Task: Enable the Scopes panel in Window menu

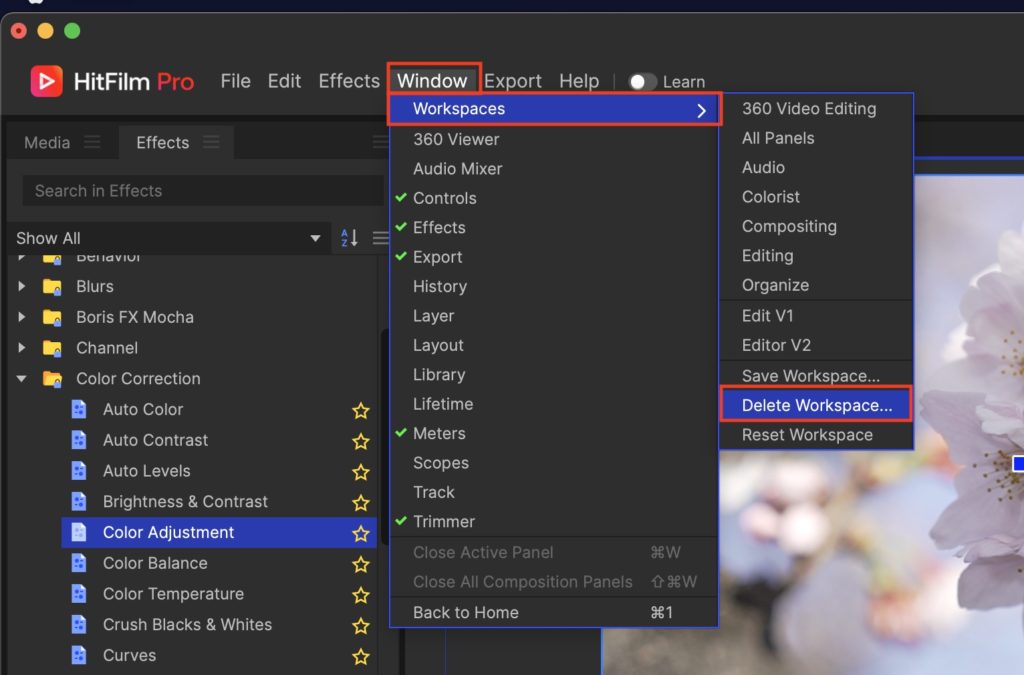Action: tap(554, 462)
